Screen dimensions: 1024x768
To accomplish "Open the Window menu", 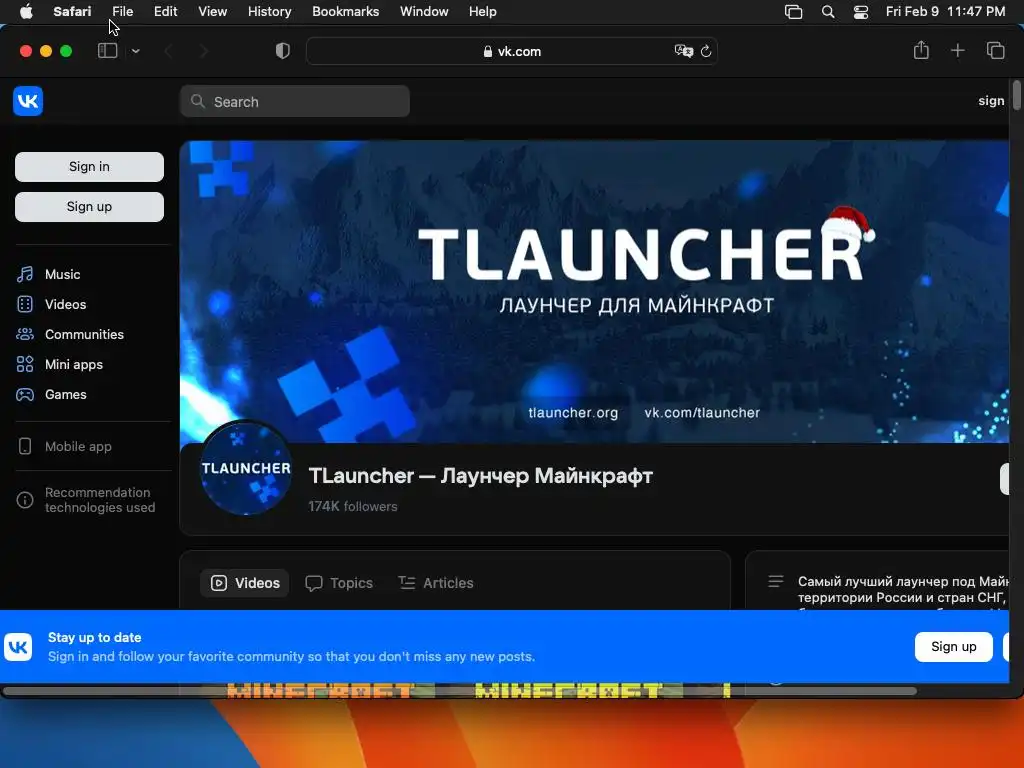I will coord(424,12).
